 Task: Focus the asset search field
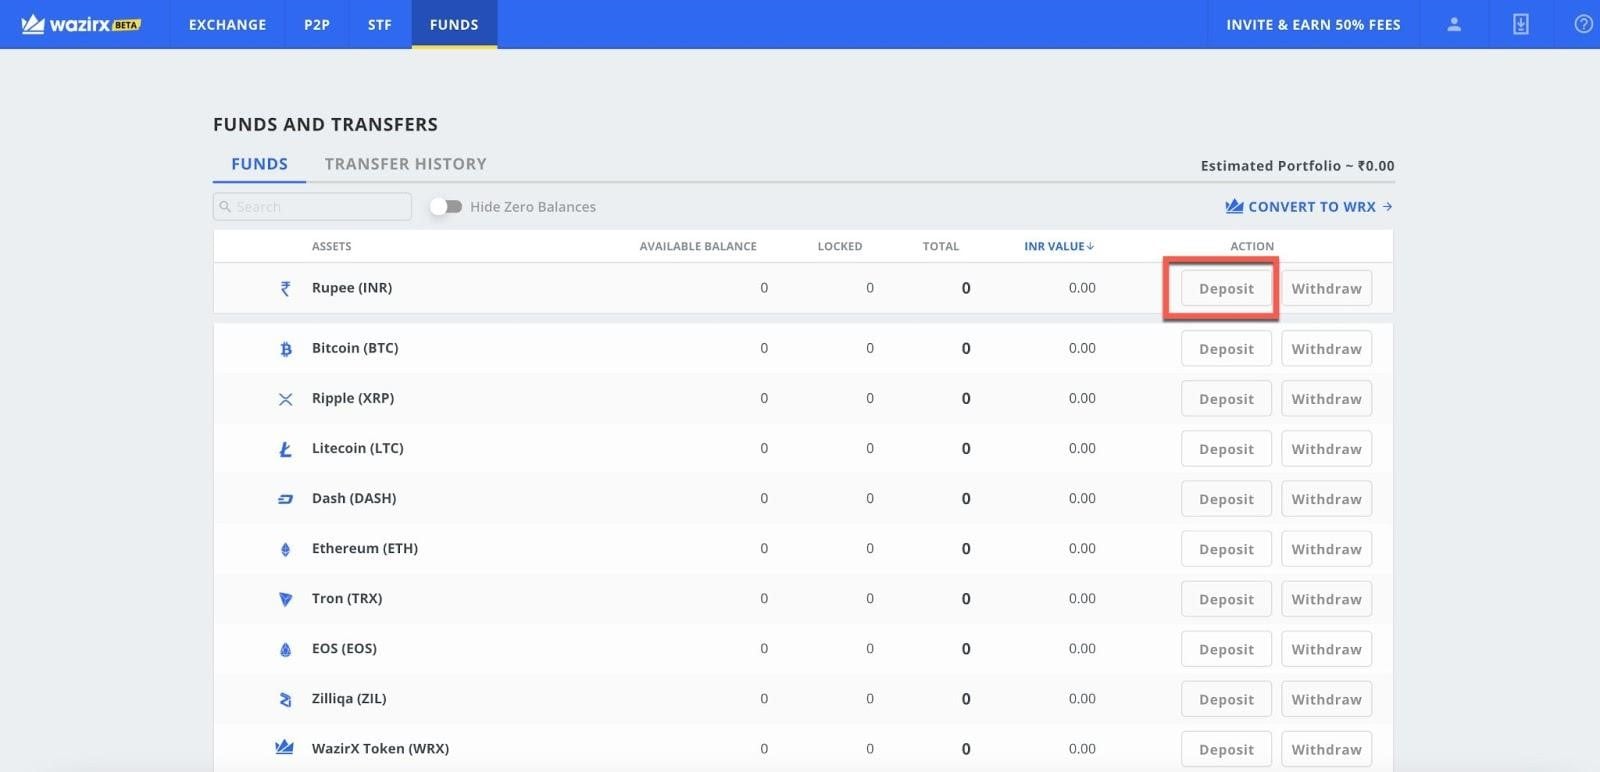[312, 207]
